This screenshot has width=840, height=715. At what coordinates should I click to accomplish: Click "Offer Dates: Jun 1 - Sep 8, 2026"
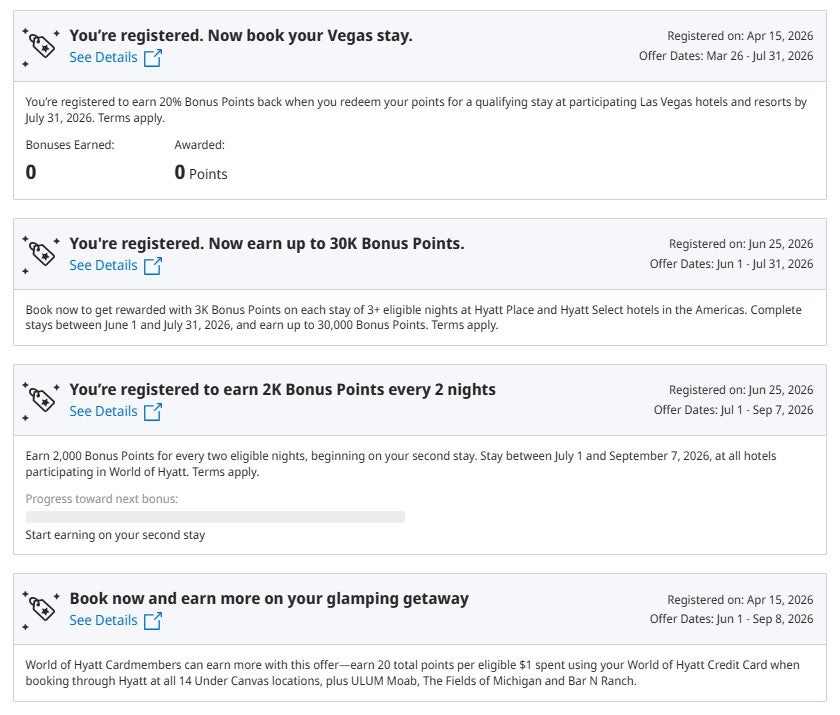pos(731,619)
